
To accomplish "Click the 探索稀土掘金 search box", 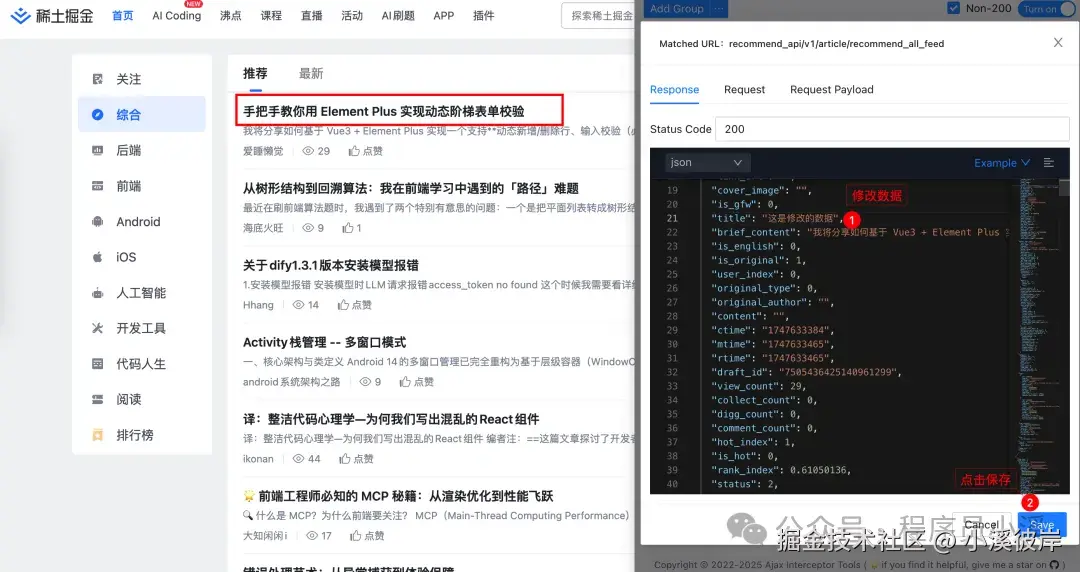I will (x=598, y=16).
